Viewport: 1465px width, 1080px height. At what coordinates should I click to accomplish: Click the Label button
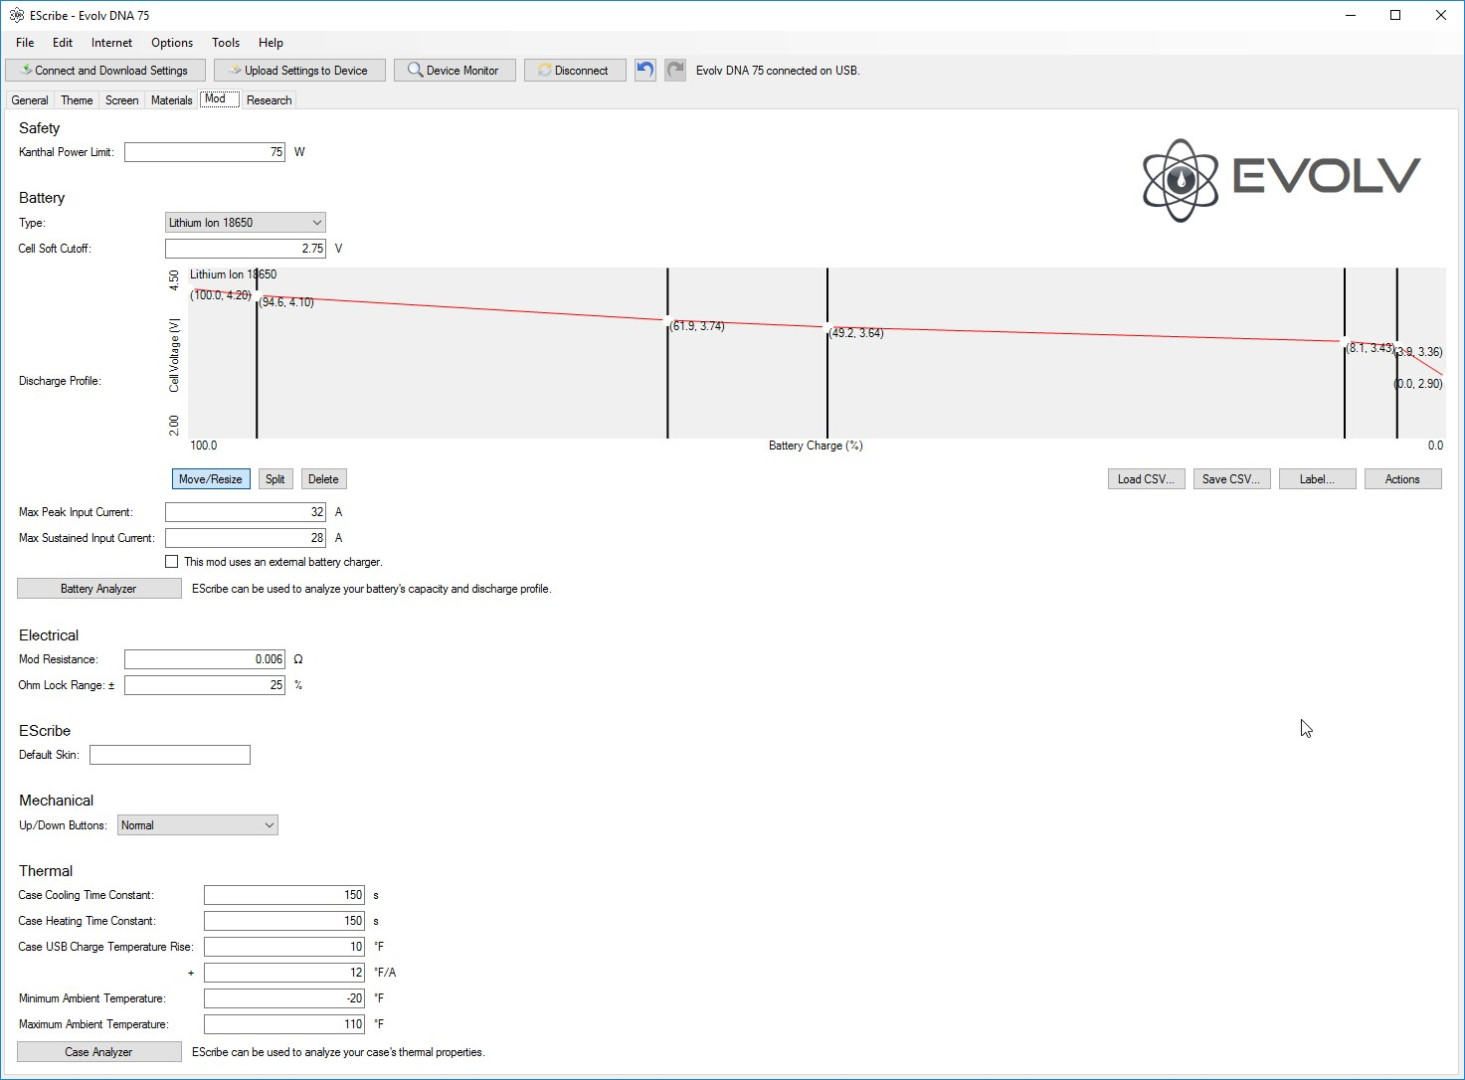[x=1317, y=479]
